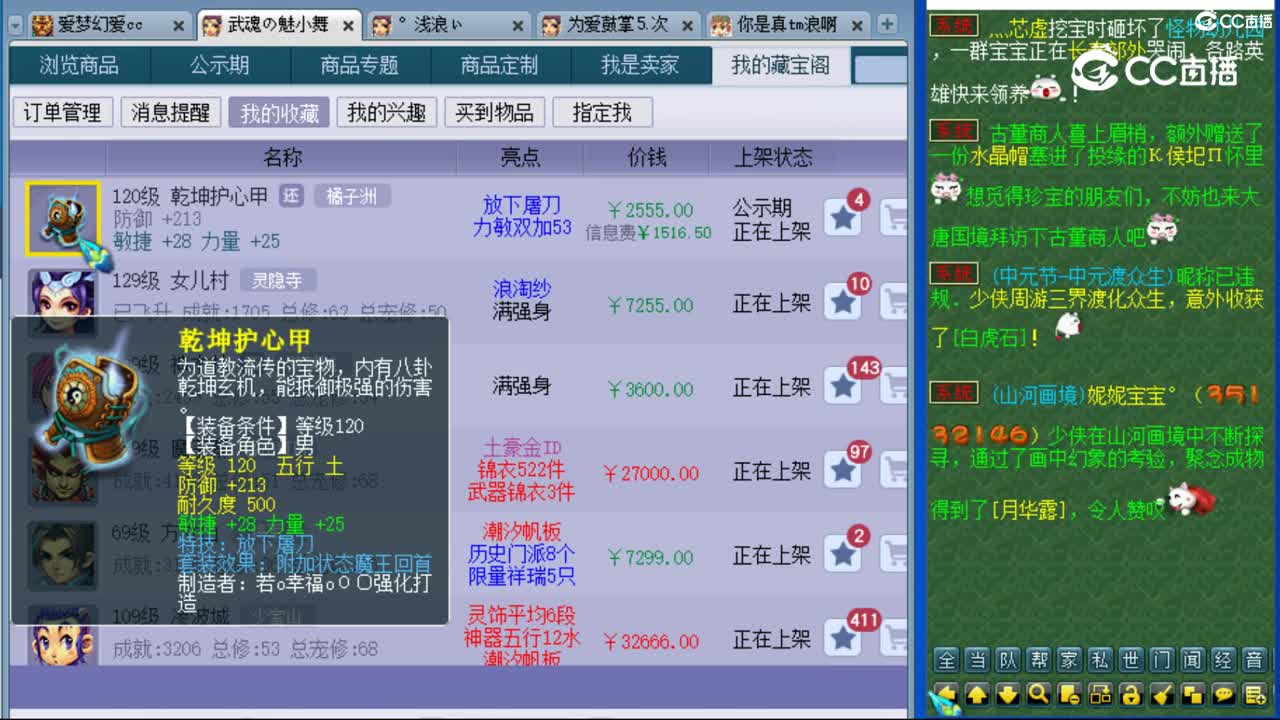Close the 你是真tm浪啊 tab
1280x720 pixels.
click(x=858, y=26)
